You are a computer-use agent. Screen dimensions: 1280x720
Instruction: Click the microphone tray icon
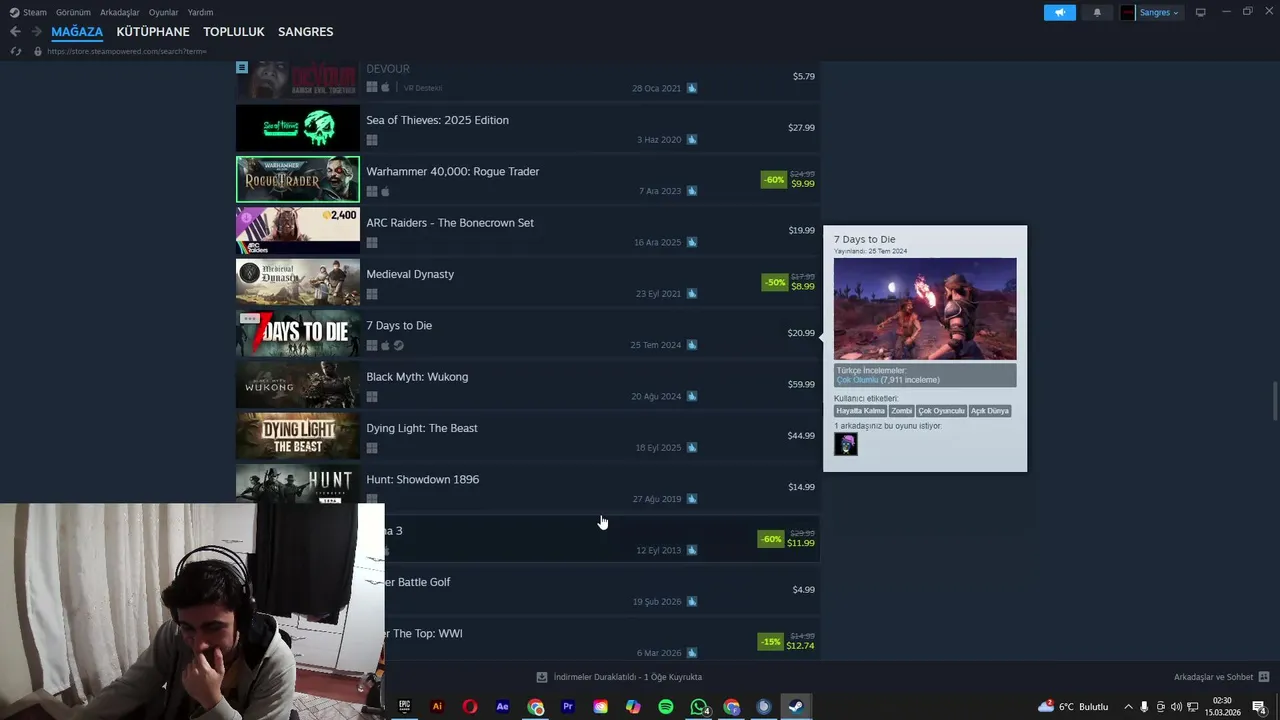(1144, 707)
